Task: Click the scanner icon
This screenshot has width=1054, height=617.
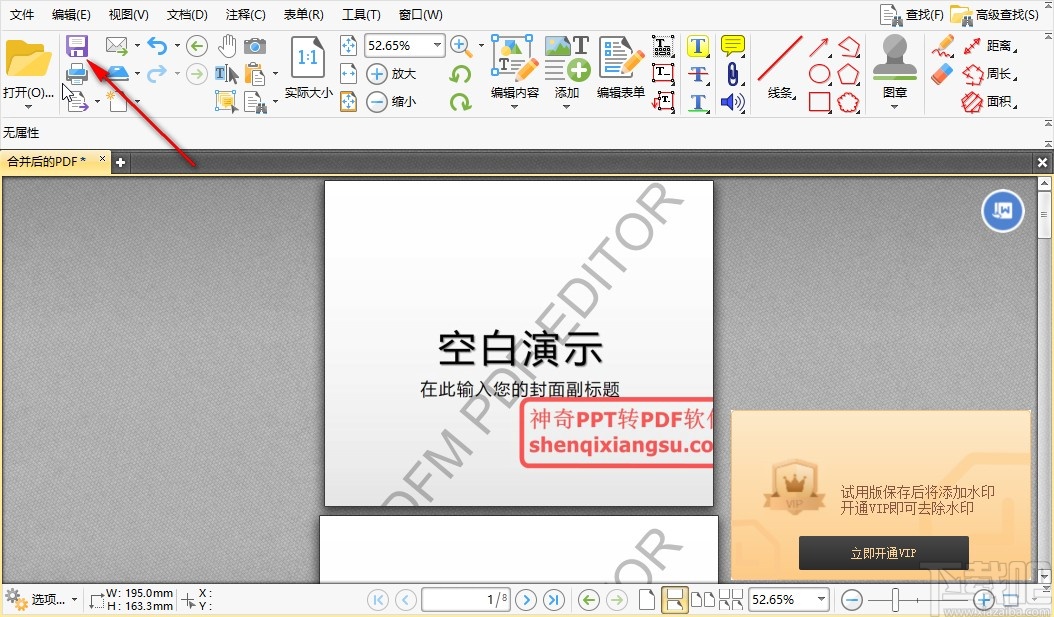Action: click(x=117, y=73)
